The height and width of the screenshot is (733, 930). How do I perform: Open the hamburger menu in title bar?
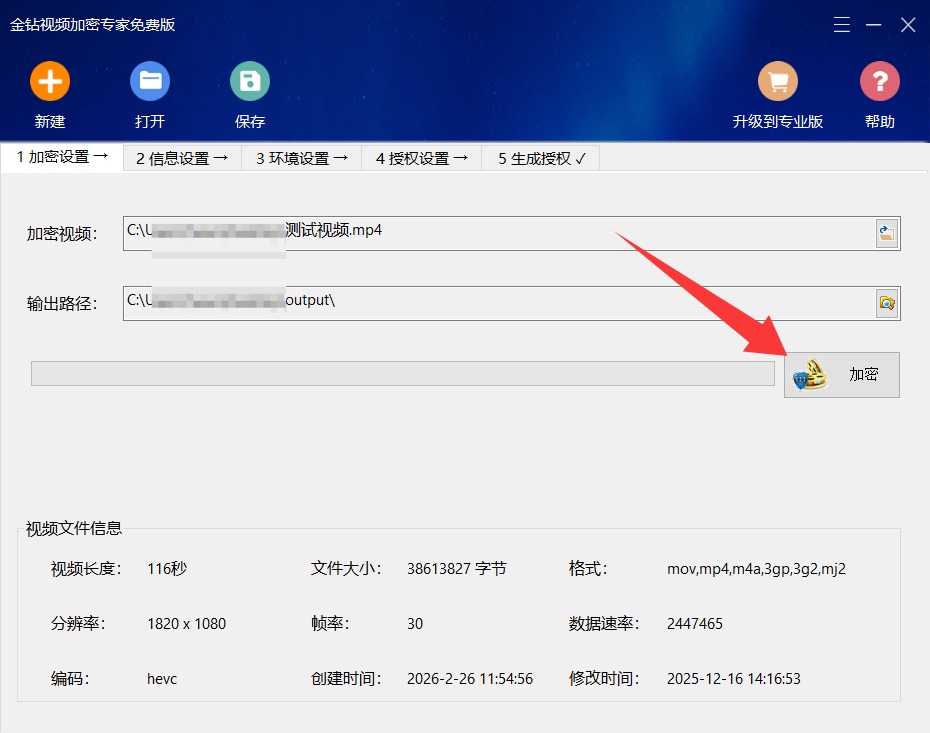coord(842,25)
